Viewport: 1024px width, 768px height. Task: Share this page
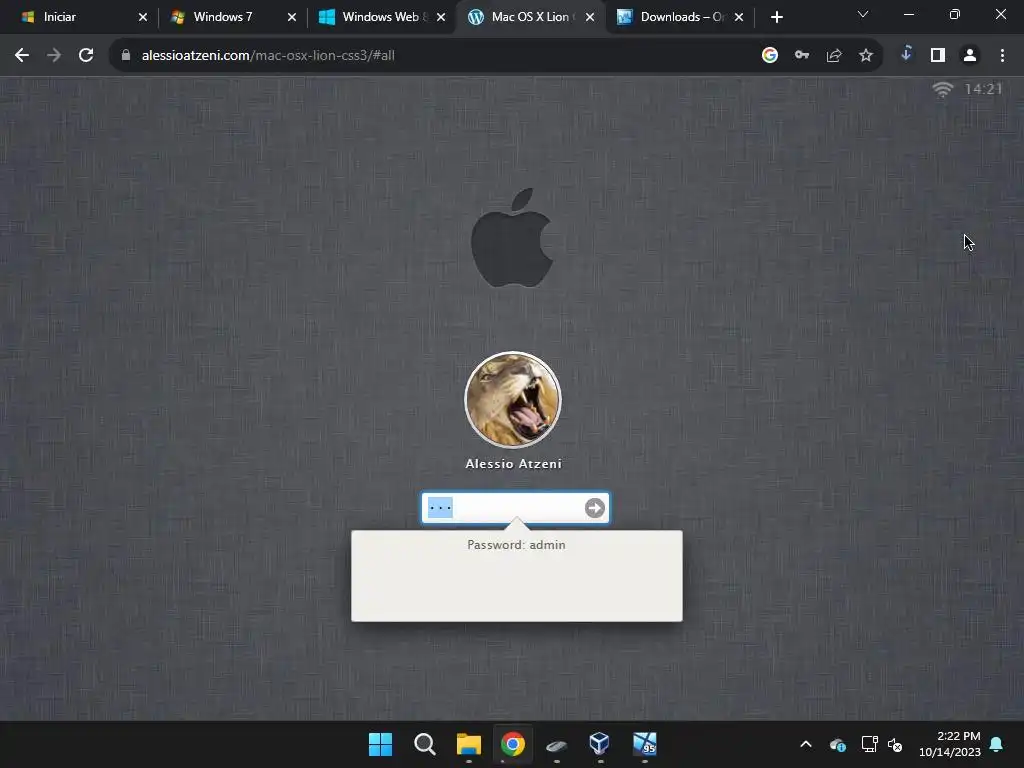tap(834, 56)
